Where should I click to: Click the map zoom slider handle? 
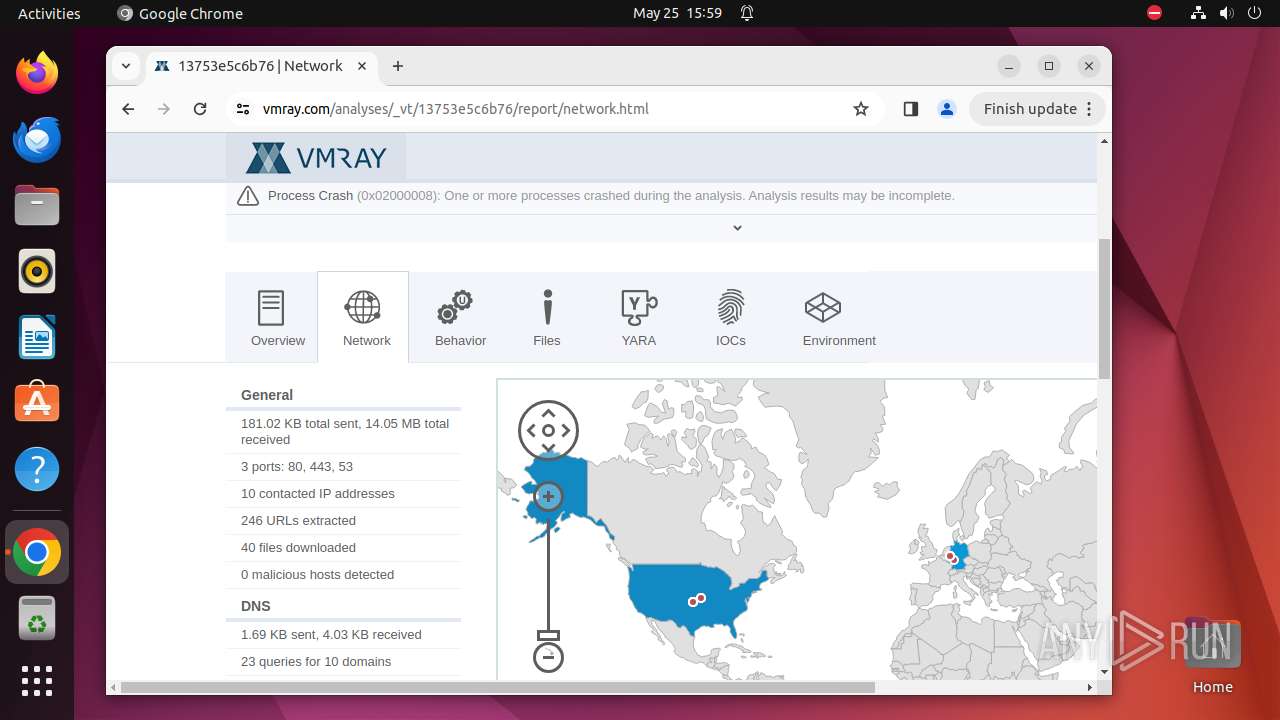(548, 635)
